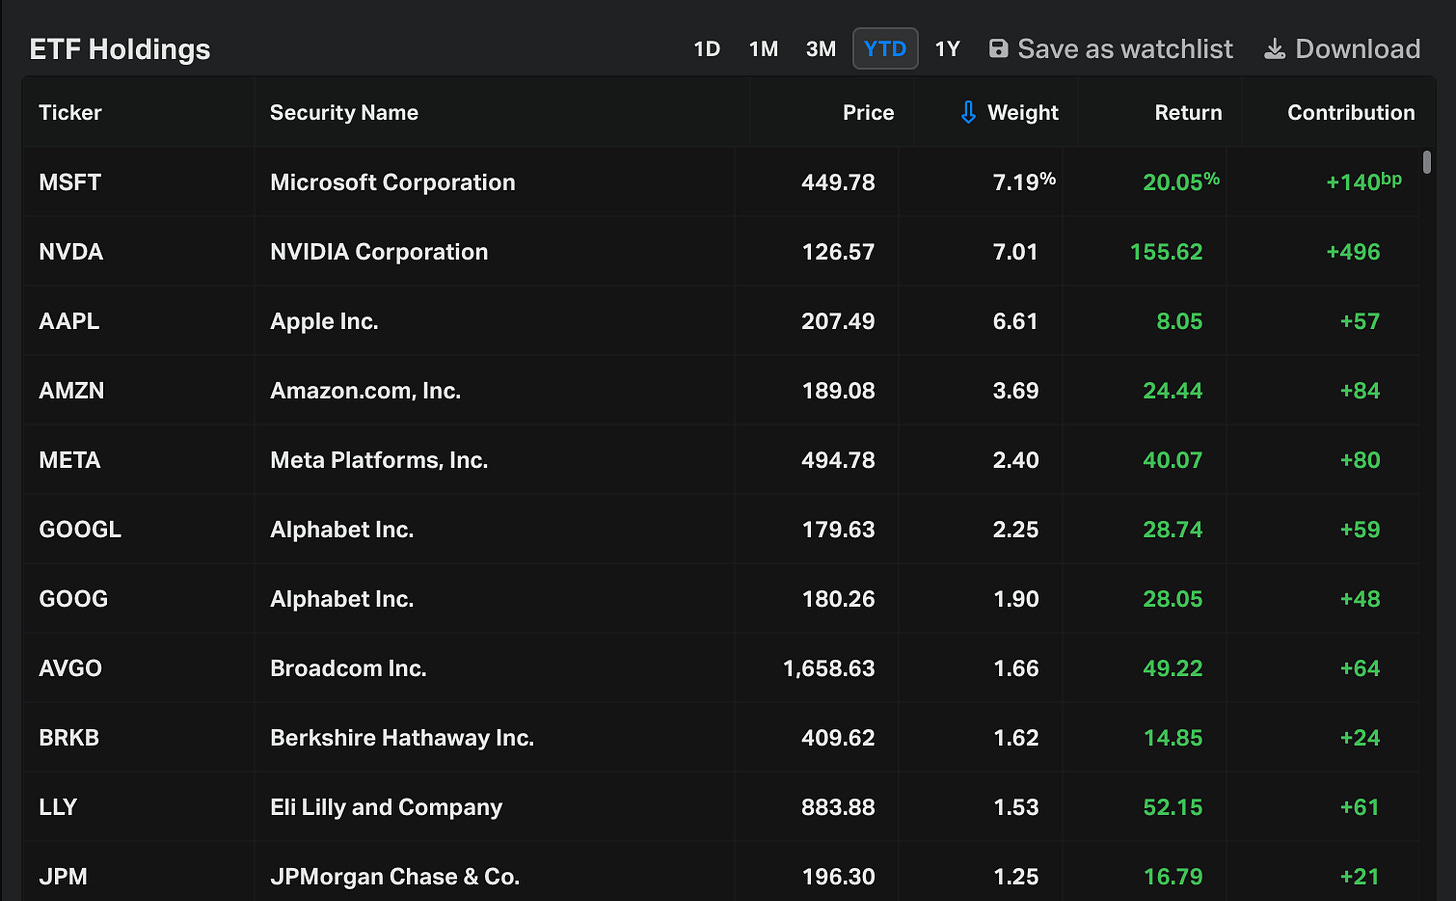
Task: Click Meta weight 2.40
Action: click(x=1015, y=460)
